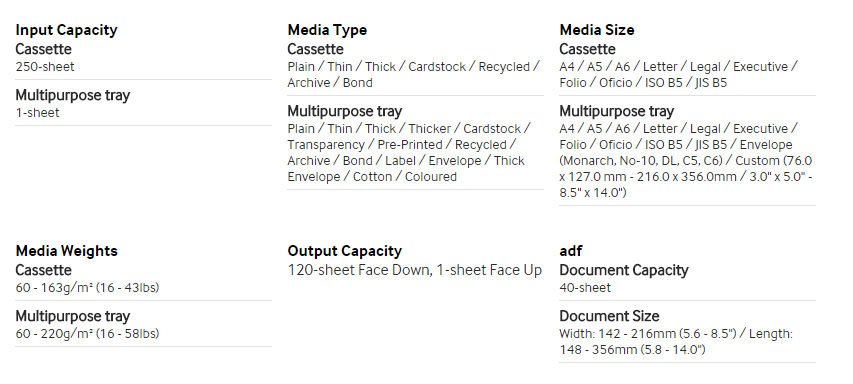853x384 pixels.
Task: Click the adf section heading
Action: pyautogui.click(x=571, y=251)
